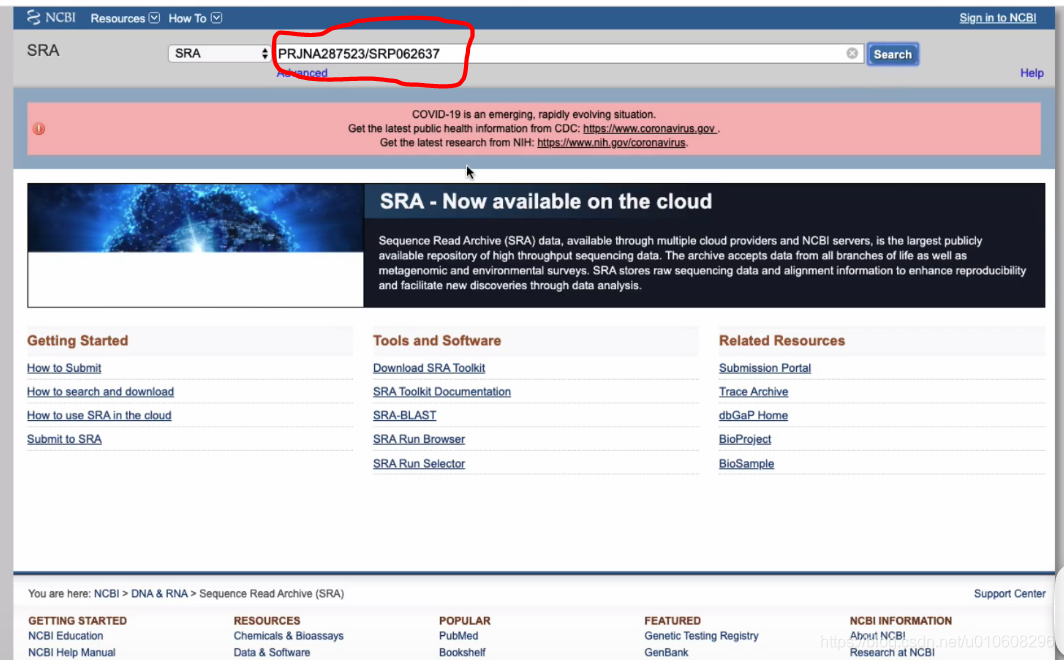Open dbGaP Home link
The height and width of the screenshot is (660, 1064).
(753, 415)
